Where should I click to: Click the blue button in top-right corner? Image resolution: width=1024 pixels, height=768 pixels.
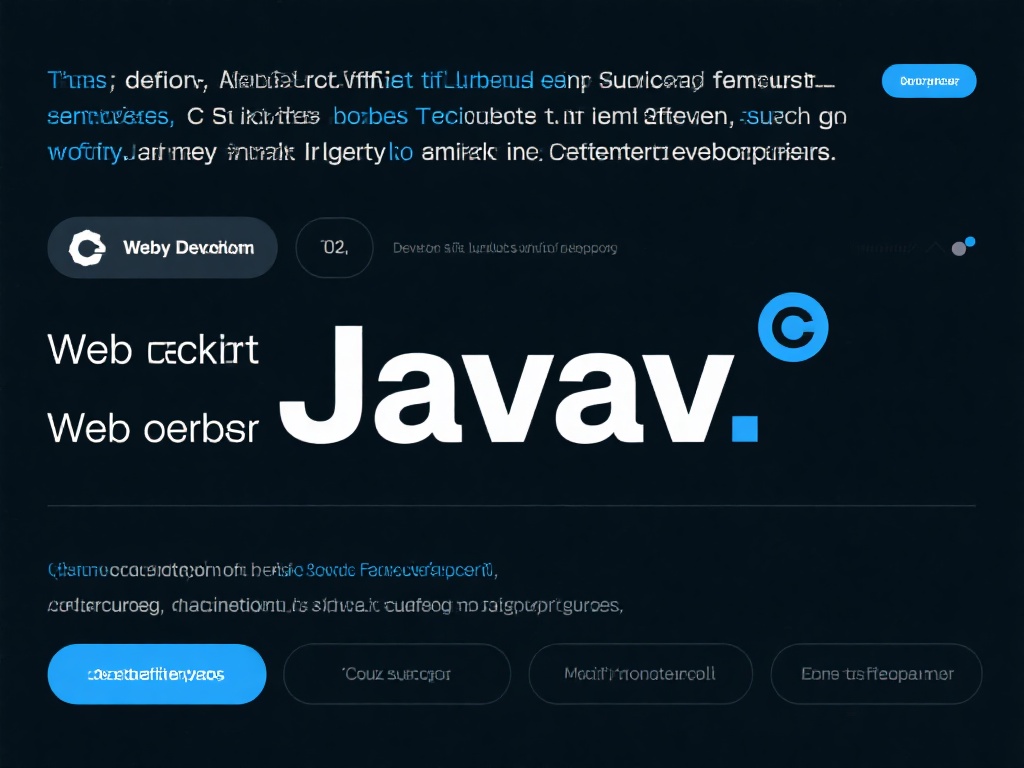click(929, 81)
